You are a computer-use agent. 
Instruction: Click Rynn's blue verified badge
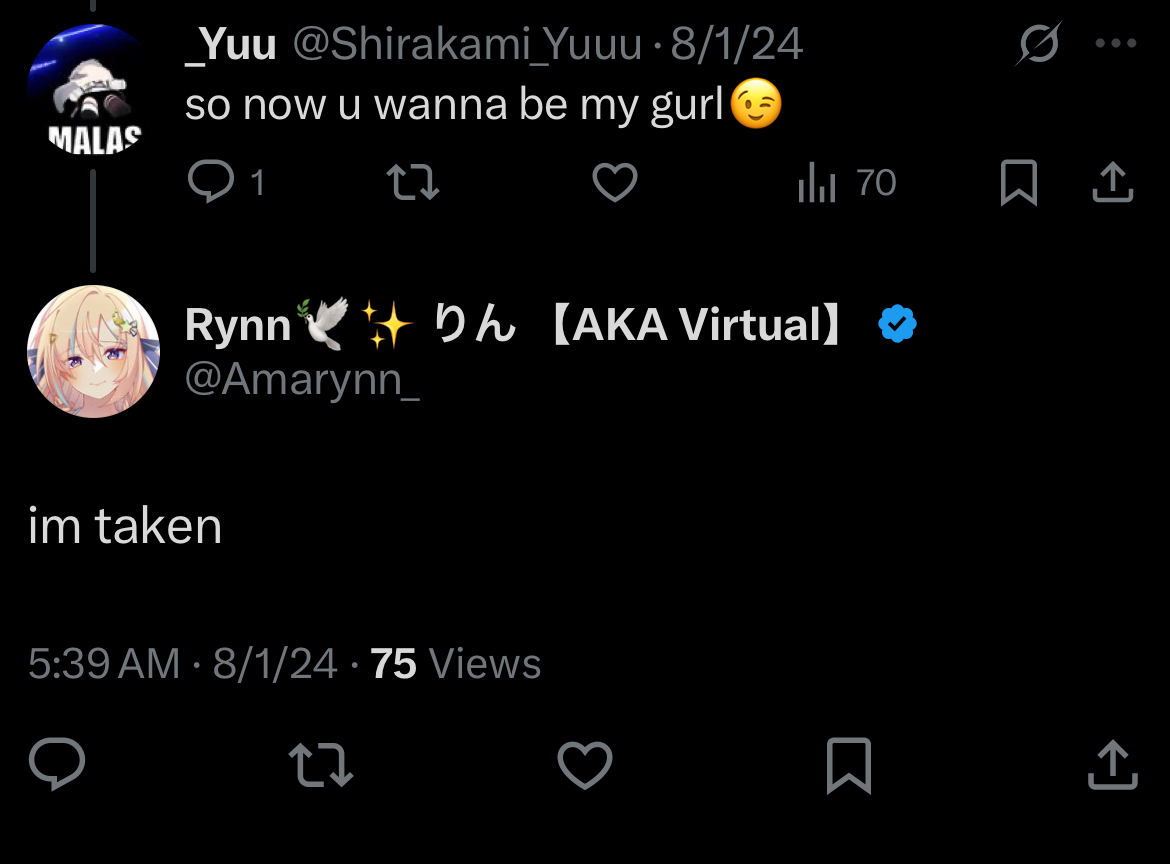tap(897, 325)
